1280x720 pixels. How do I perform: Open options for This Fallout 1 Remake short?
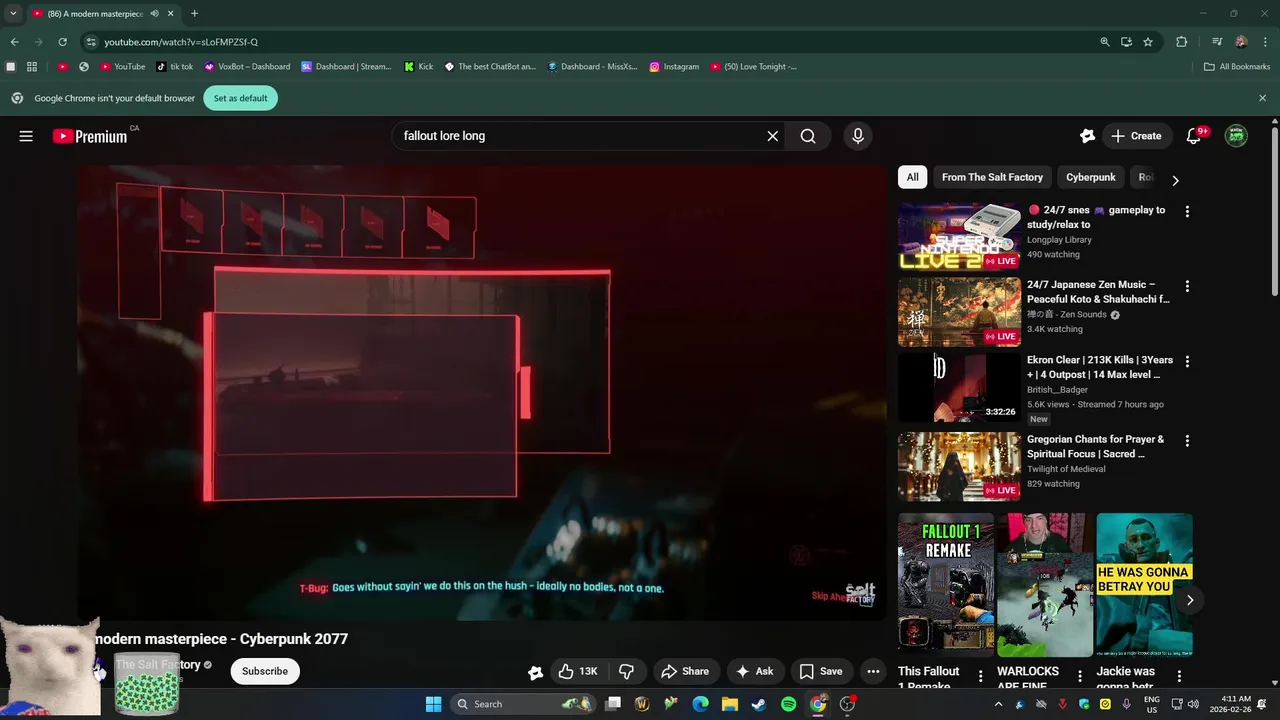pos(980,677)
